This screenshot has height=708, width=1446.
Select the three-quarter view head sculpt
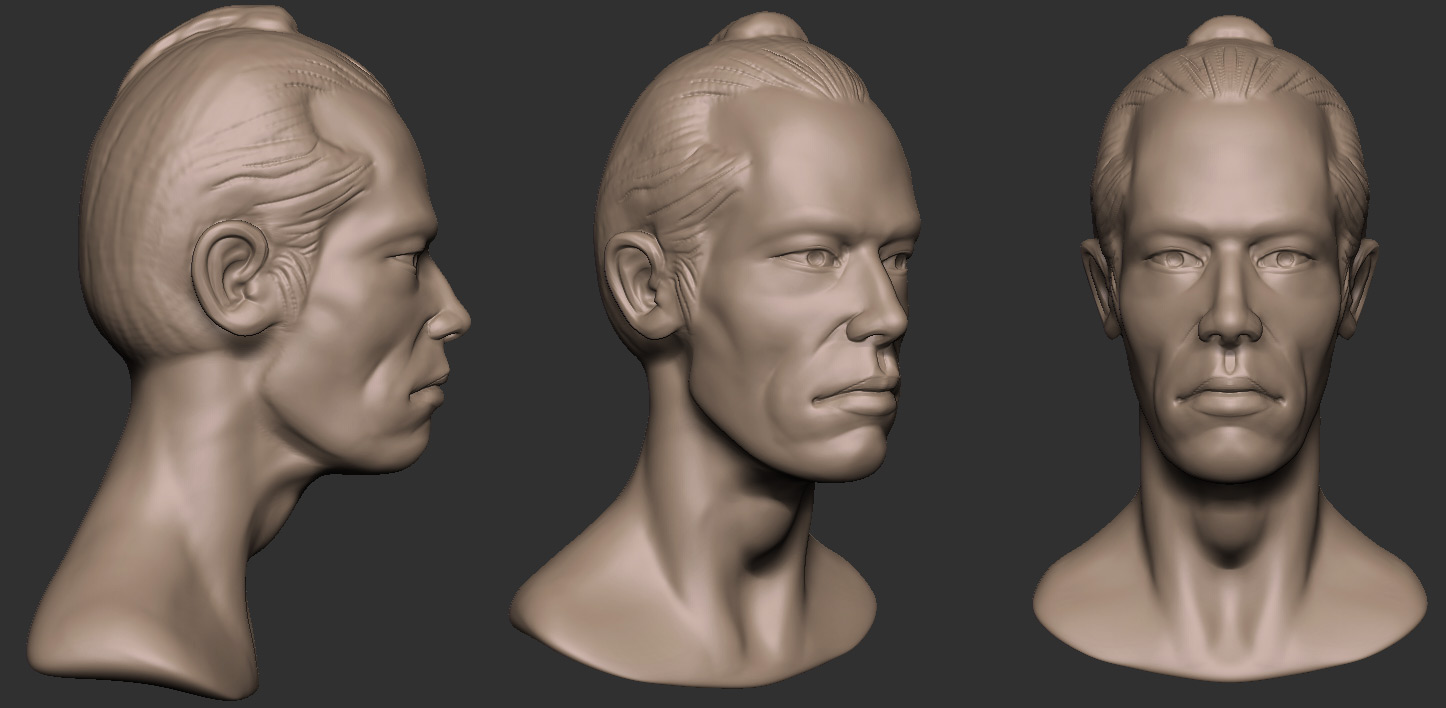coord(715,350)
